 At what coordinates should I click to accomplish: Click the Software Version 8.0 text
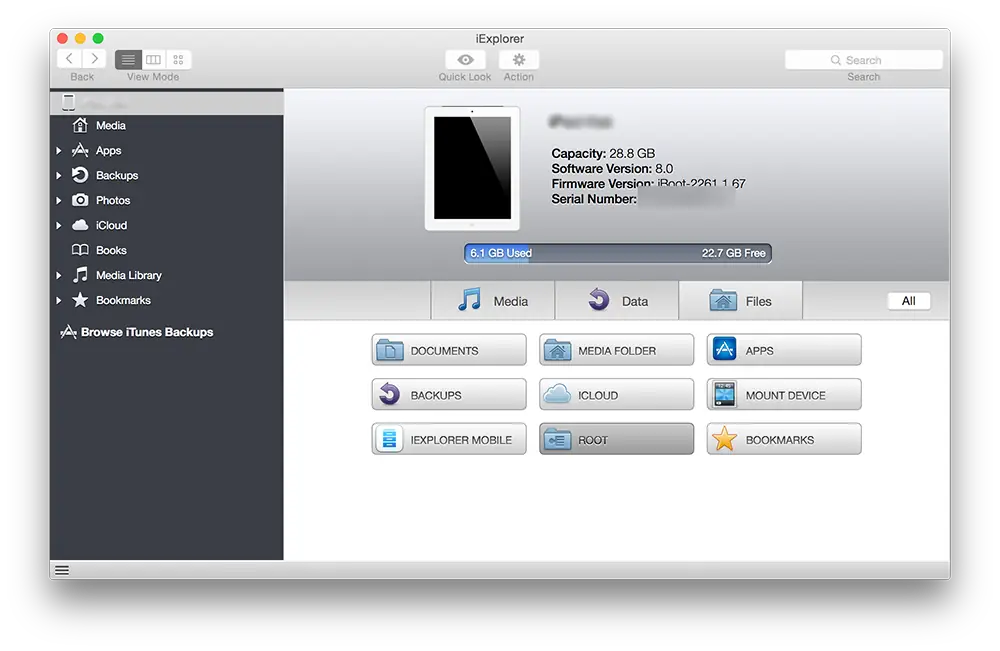pyautogui.click(x=612, y=168)
